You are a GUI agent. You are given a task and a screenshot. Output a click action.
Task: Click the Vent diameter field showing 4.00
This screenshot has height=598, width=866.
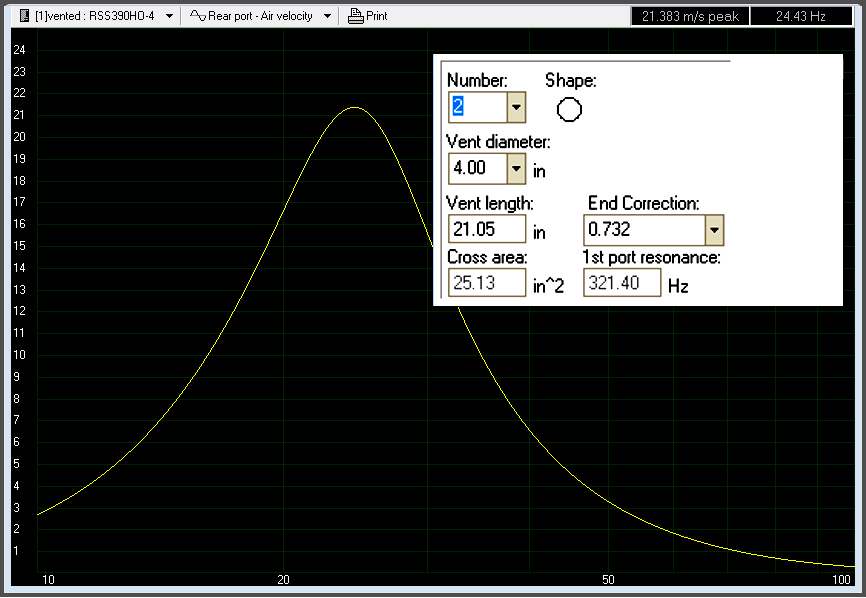(478, 168)
